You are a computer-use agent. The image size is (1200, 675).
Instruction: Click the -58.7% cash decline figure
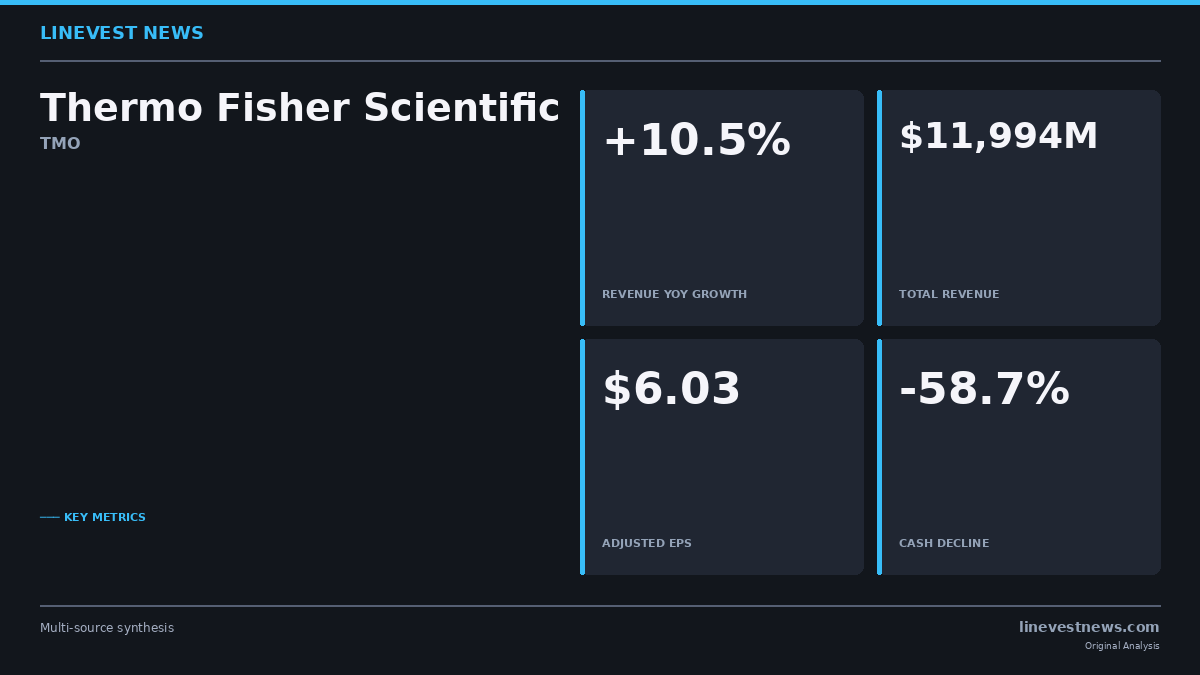coord(984,390)
